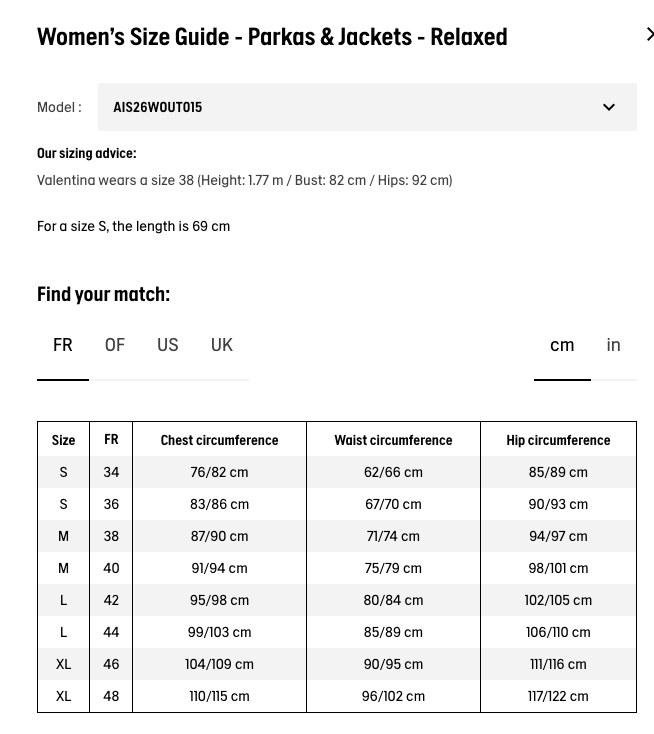The image size is (654, 734).
Task: Click the 95/98 cm chest cell
Action: tap(219, 600)
